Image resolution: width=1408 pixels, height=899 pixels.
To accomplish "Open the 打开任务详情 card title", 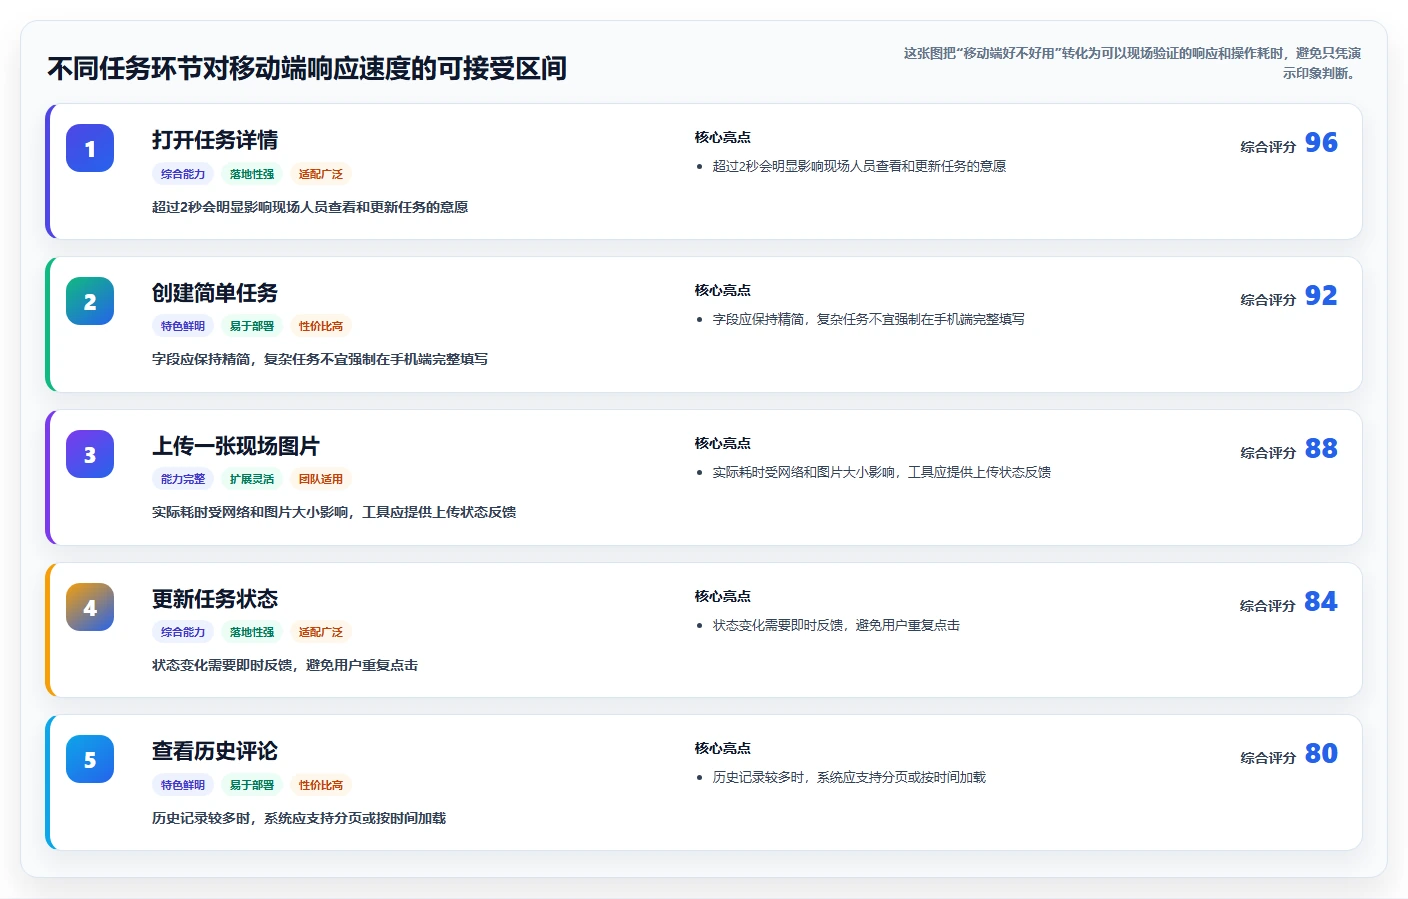I will [x=215, y=140].
